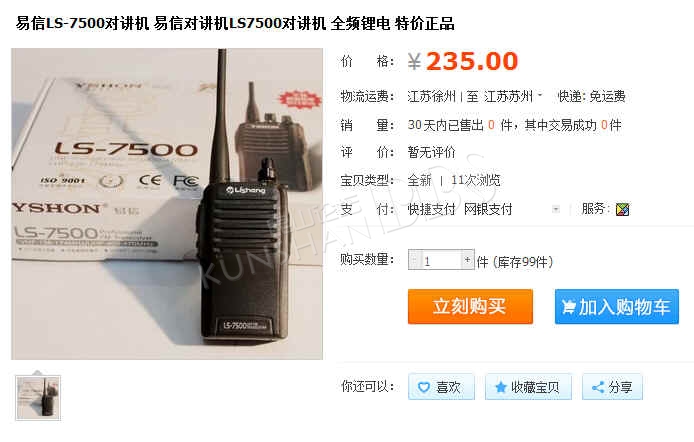Click the 收藏宝贝 favorite item text
Image resolution: width=694 pixels, height=442 pixels.
[535, 388]
